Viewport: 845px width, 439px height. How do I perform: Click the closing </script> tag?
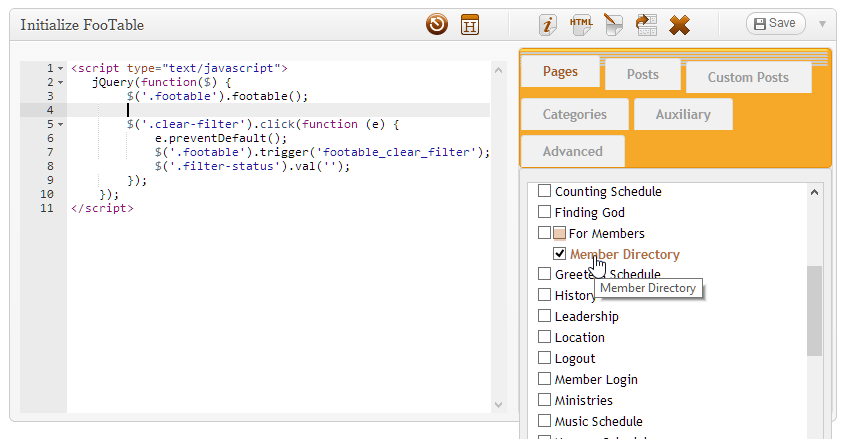pyautogui.click(x=102, y=208)
